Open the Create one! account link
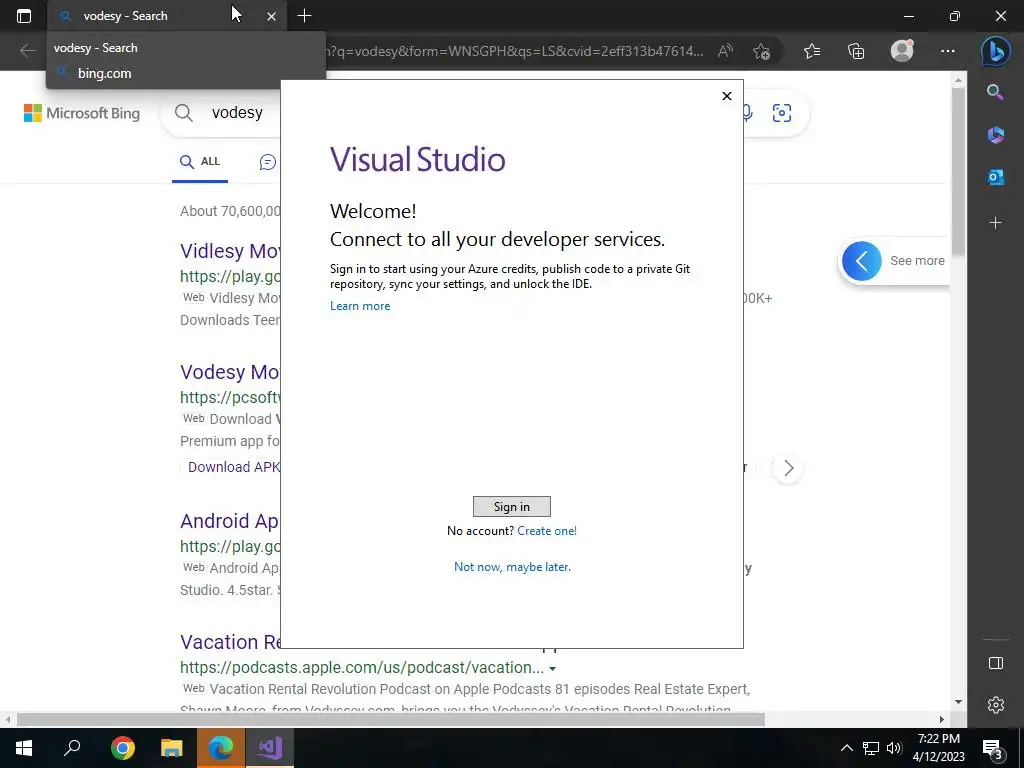 (x=547, y=531)
